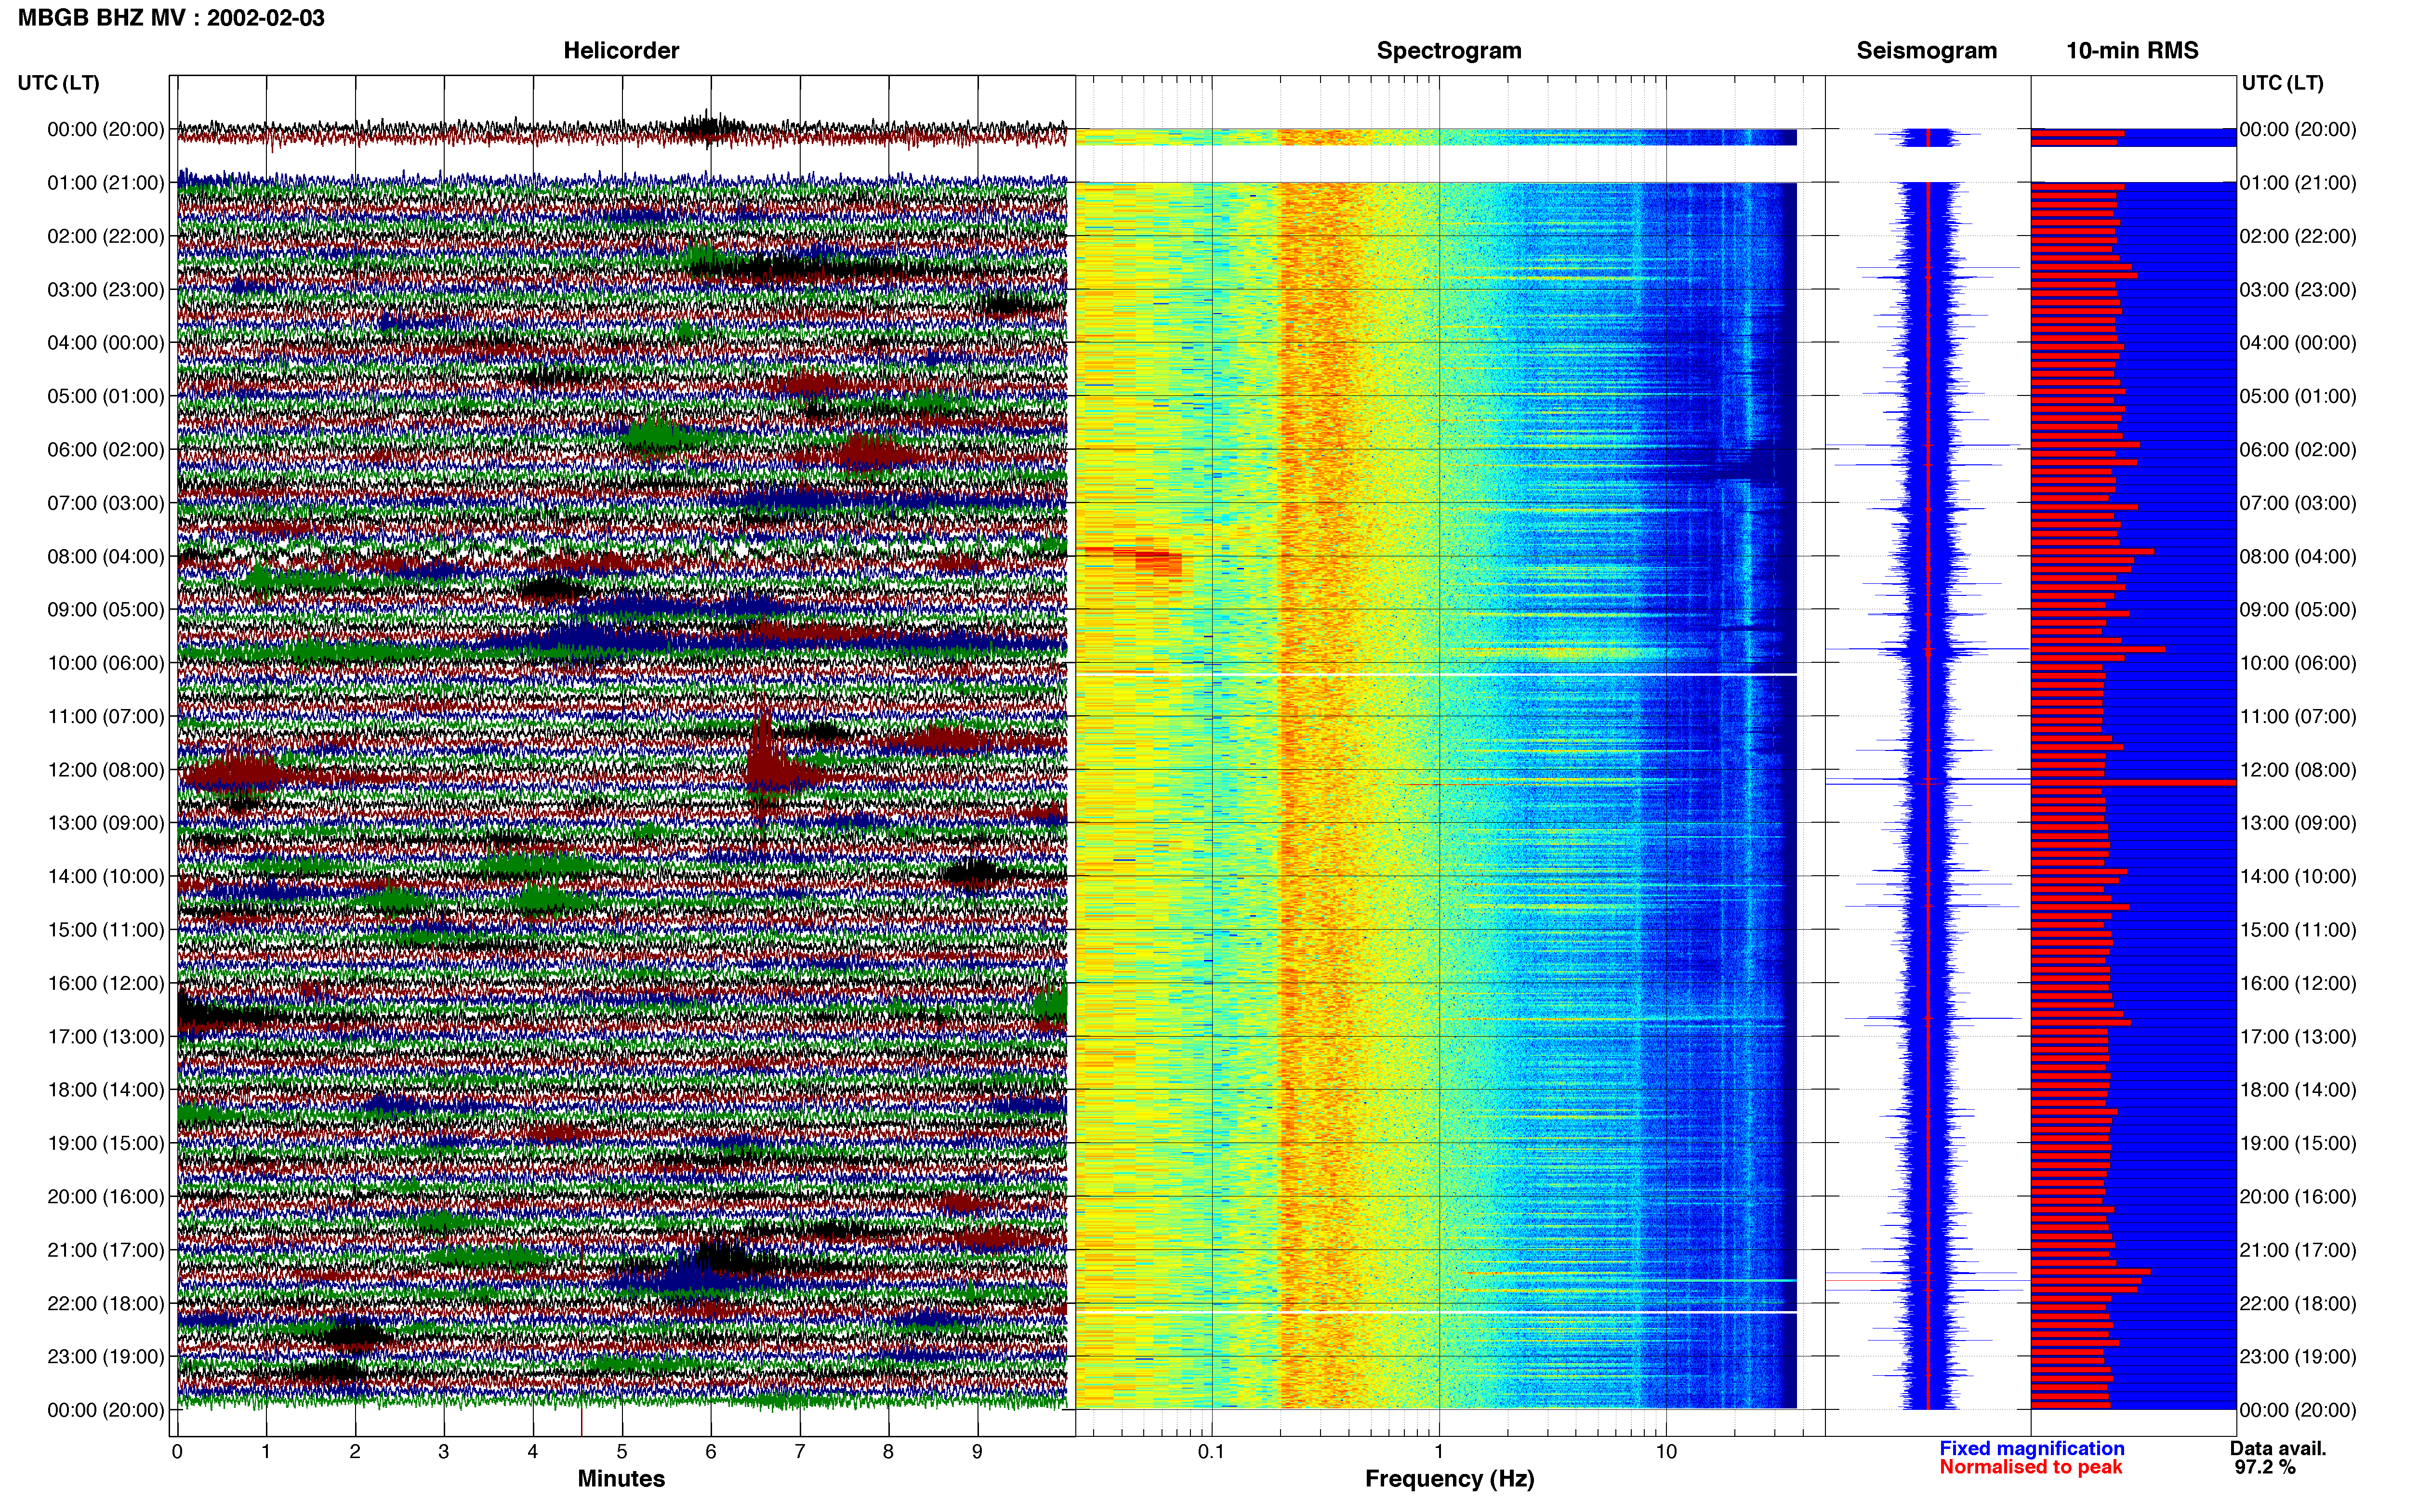The image size is (2418, 1512).
Task: Click 07:00 (03:00) on the right time axis
Action: coord(2298,503)
